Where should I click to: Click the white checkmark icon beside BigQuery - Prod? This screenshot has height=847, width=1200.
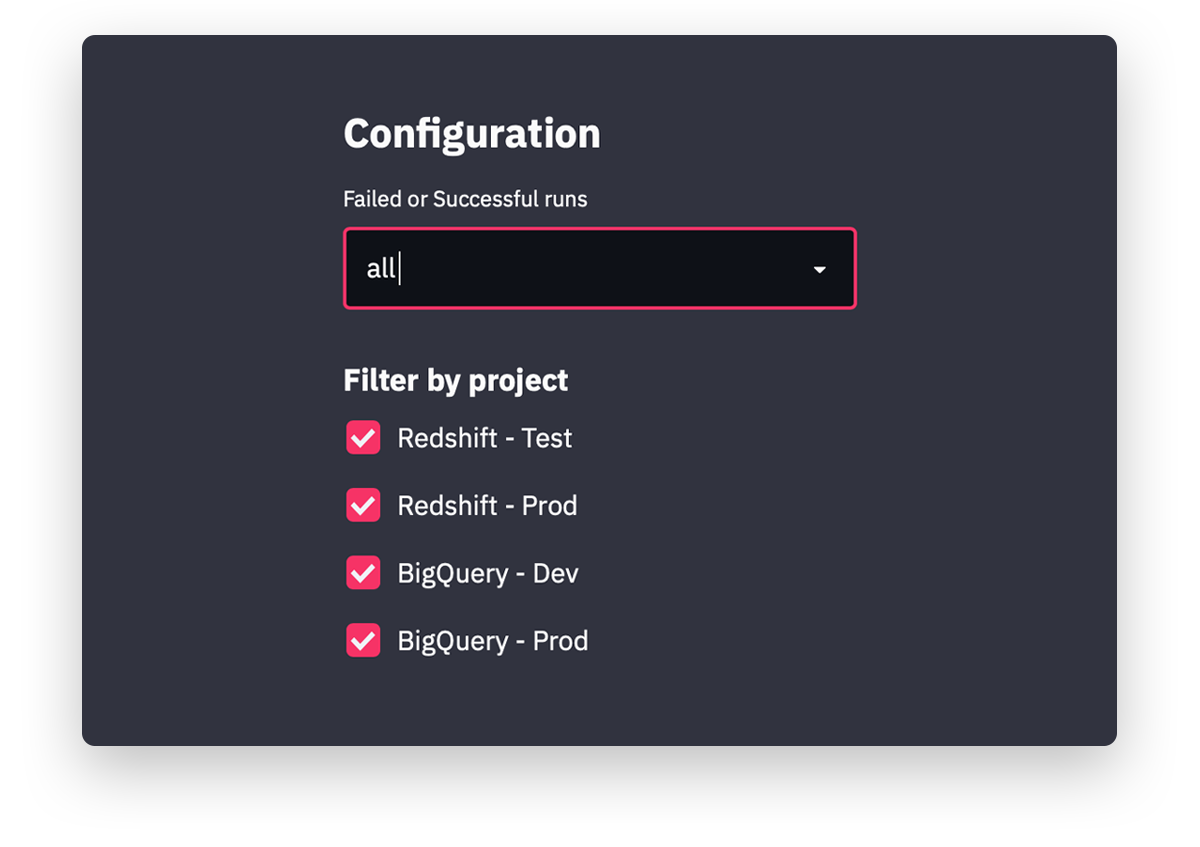(x=363, y=640)
